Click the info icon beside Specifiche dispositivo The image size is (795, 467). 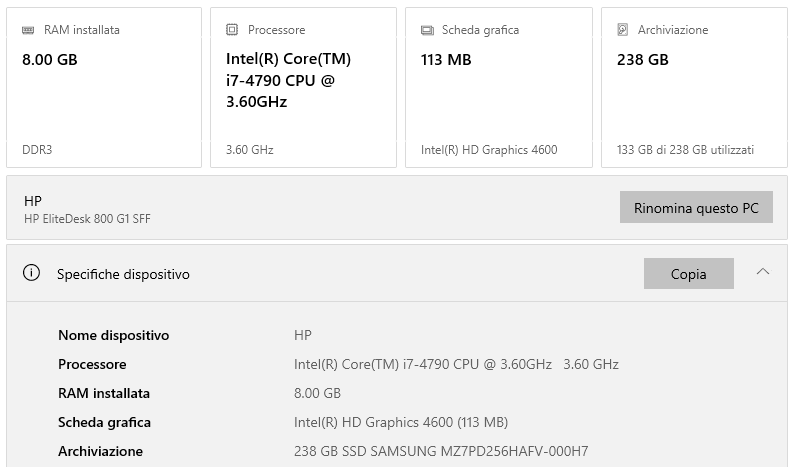tap(31, 273)
